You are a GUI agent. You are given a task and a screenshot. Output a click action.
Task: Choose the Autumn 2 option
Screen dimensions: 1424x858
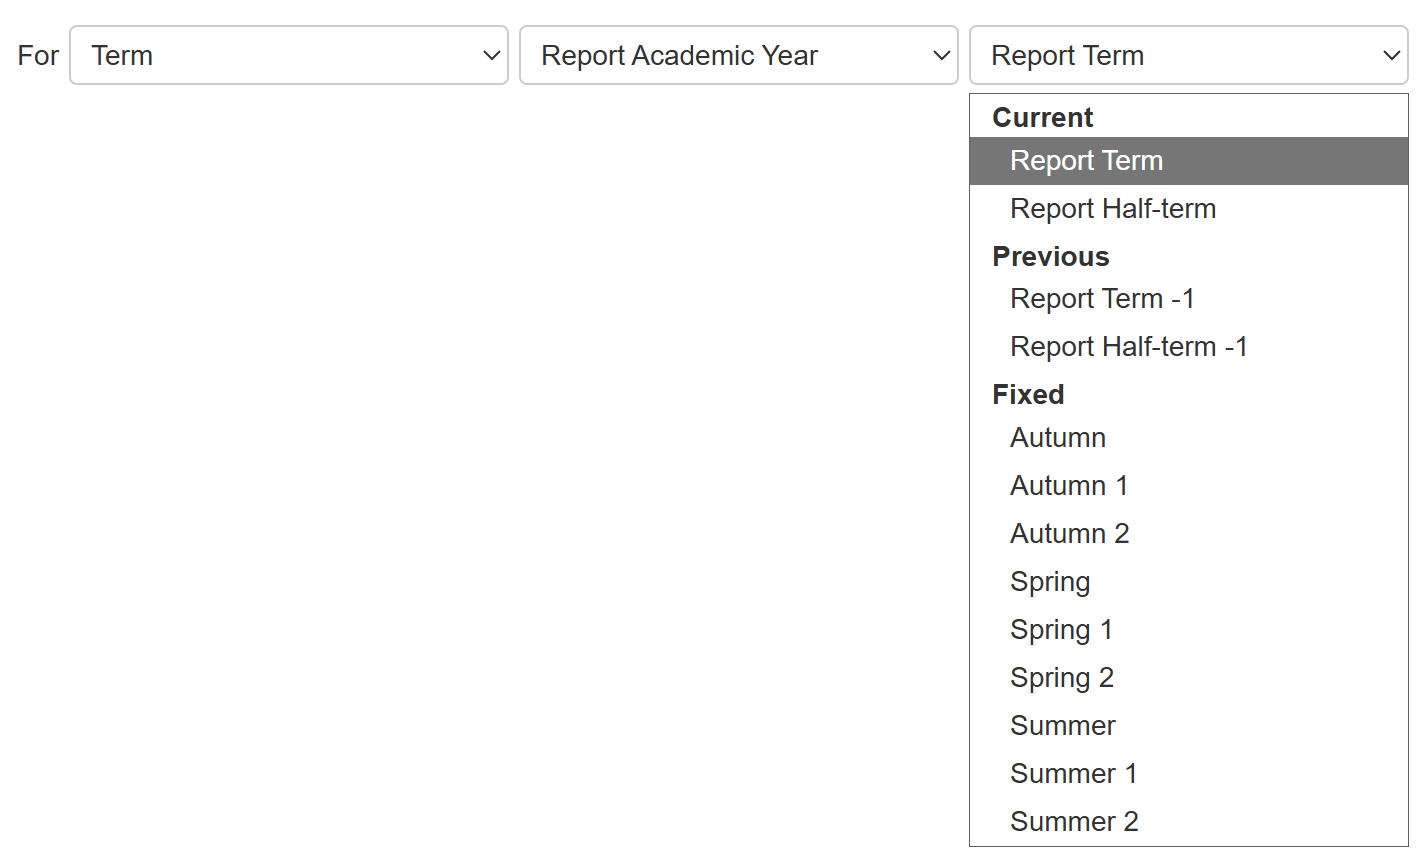(1070, 534)
